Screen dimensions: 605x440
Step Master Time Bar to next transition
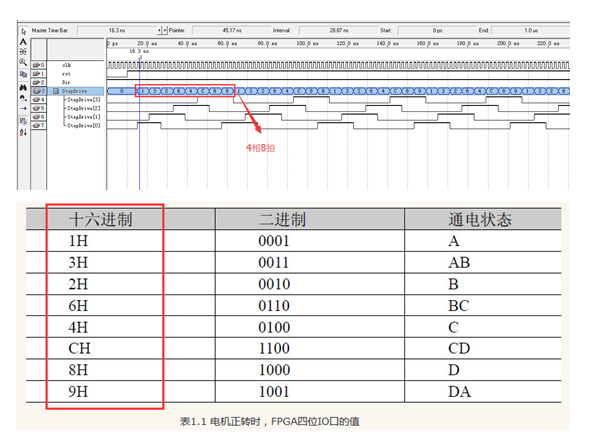point(166,32)
